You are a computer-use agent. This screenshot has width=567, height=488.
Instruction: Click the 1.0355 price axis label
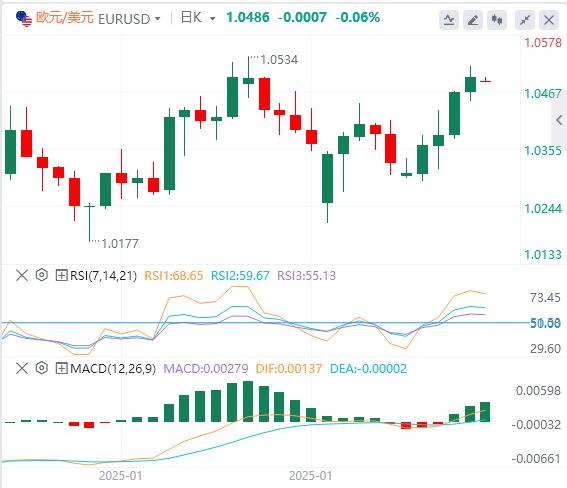coord(543,150)
